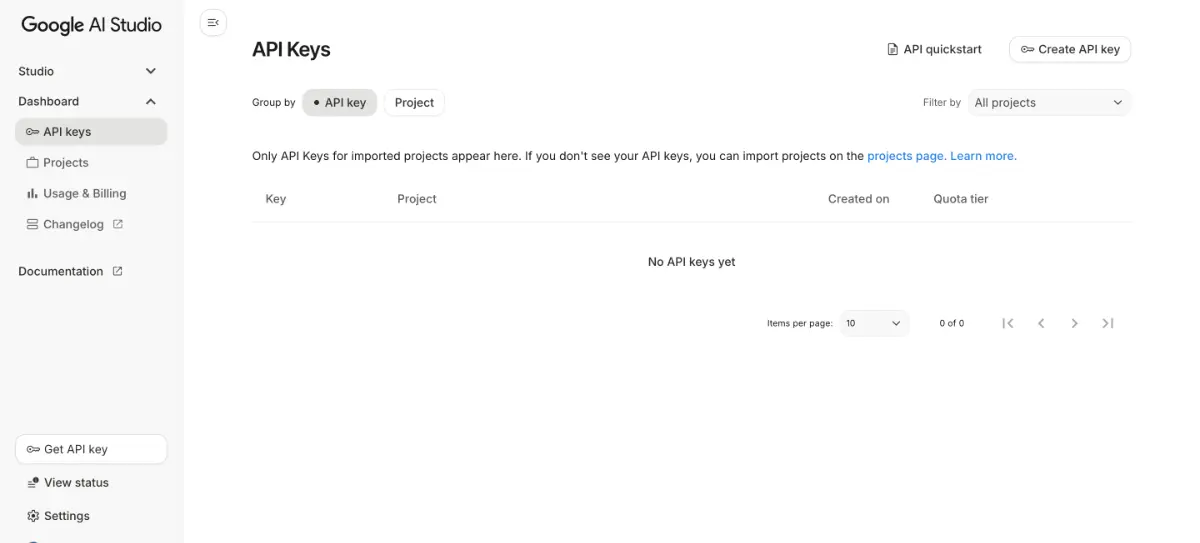Collapse the sidebar with the top toggle icon

pos(213,22)
